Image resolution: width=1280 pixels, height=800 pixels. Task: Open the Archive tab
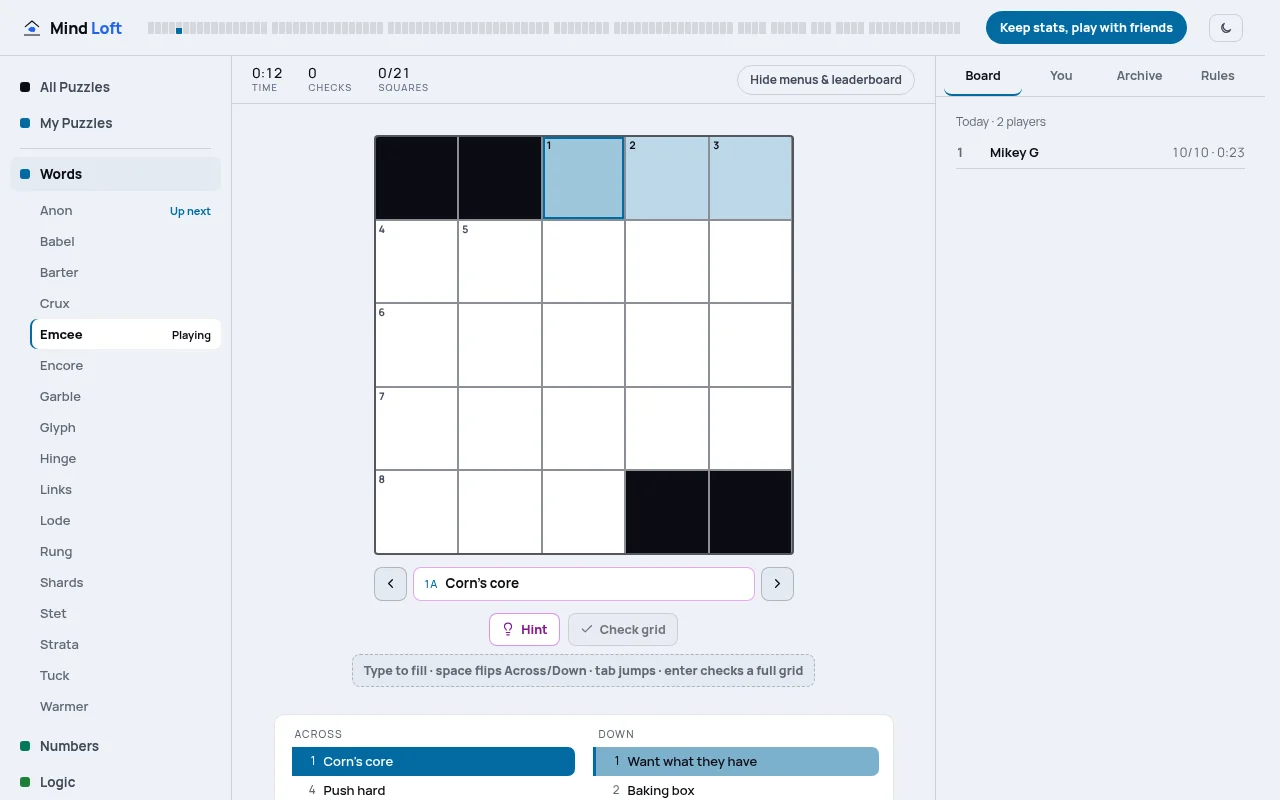(x=1139, y=76)
